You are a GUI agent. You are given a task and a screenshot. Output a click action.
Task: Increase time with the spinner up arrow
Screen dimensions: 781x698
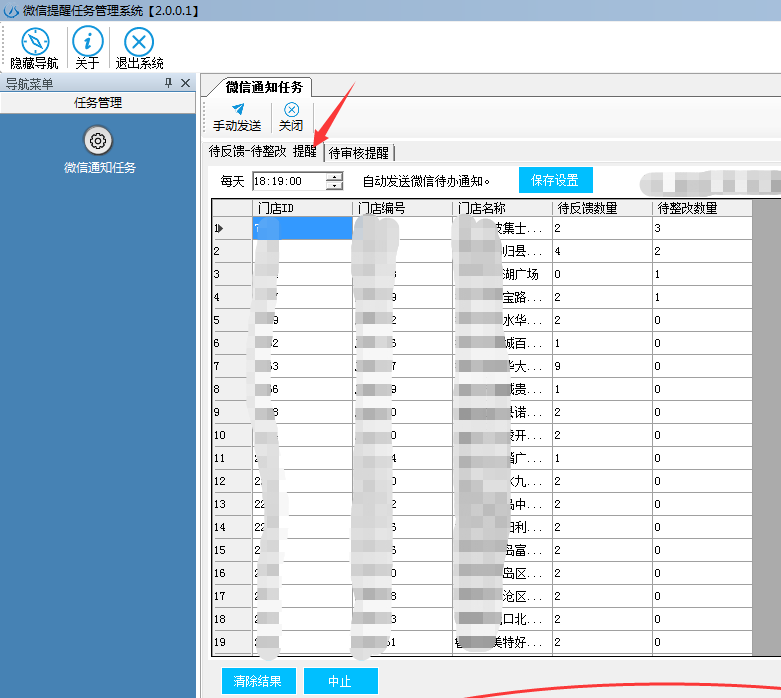click(335, 176)
